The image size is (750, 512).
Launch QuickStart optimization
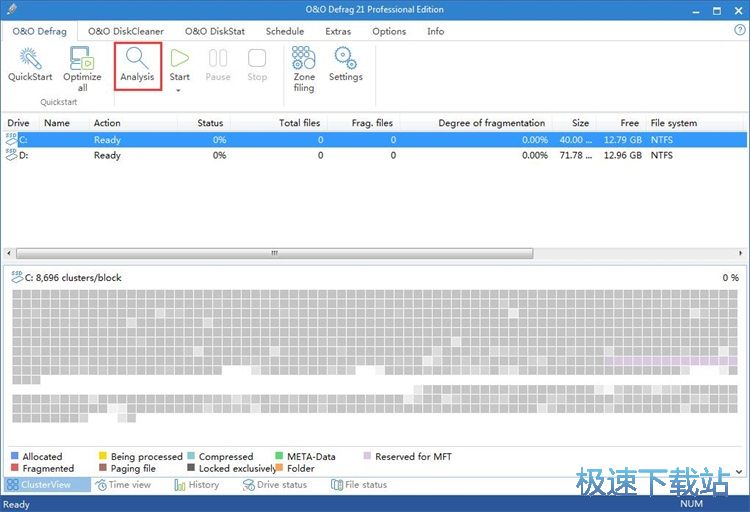click(30, 65)
